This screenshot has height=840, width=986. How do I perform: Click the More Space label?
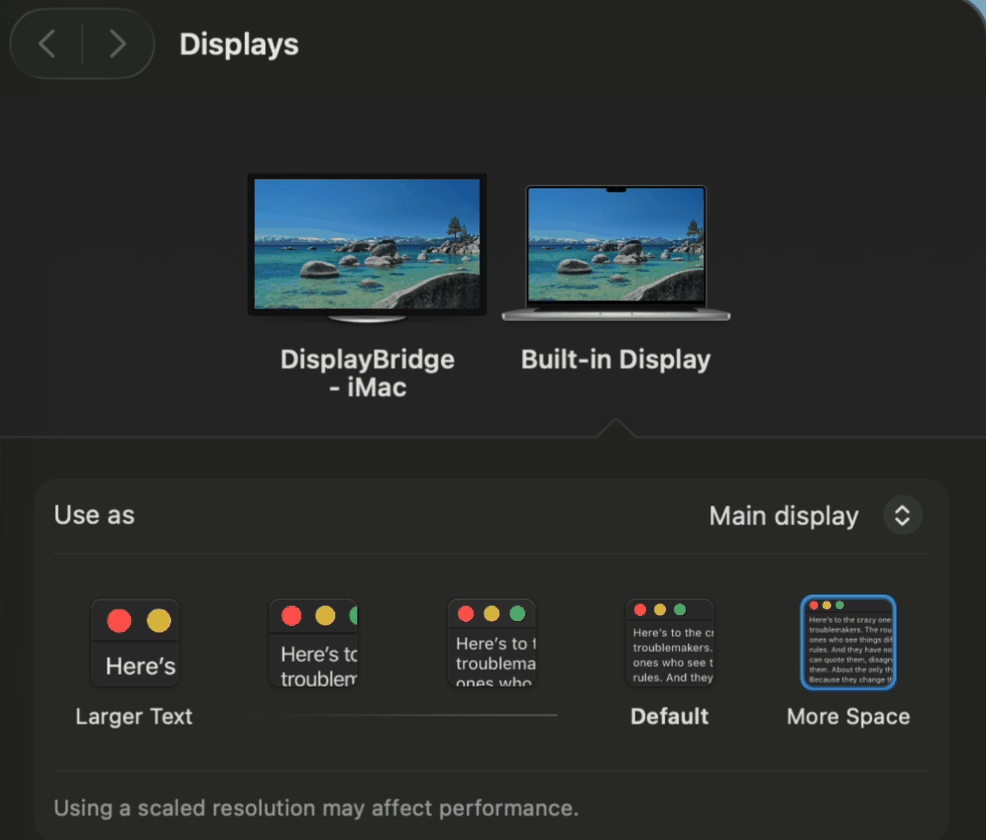(848, 717)
